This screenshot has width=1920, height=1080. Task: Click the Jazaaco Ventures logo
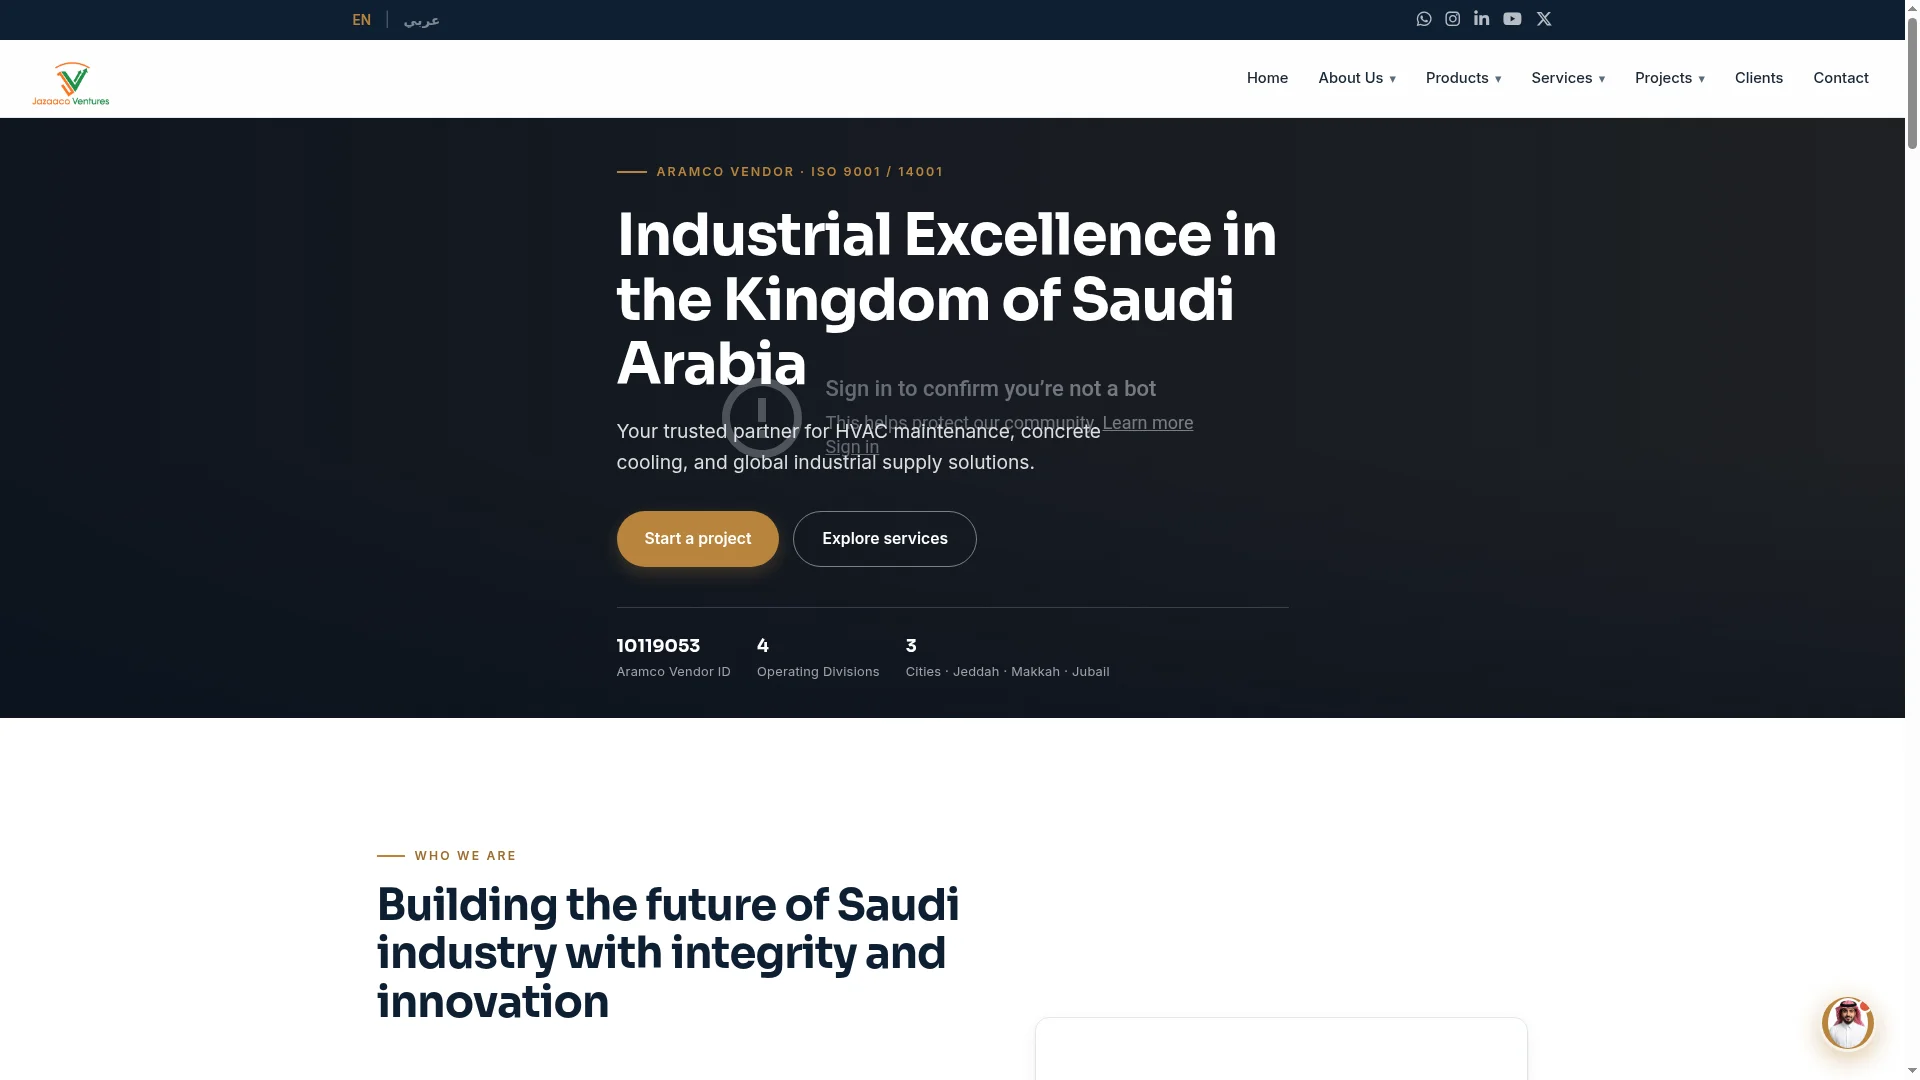[71, 83]
